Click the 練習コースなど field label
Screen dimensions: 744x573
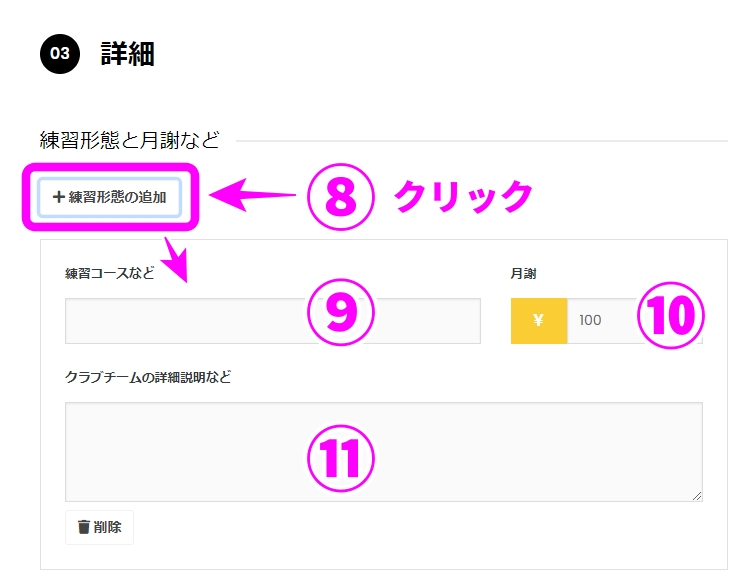[x=110, y=273]
